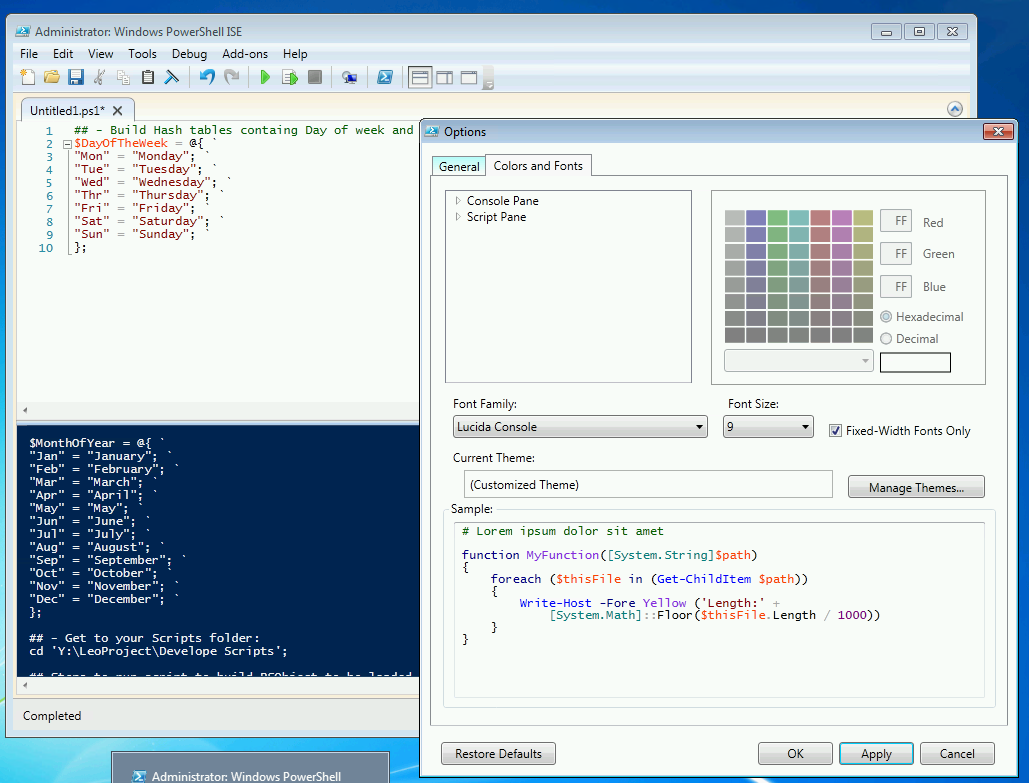1029x783 pixels.
Task: Open the Tools menu
Action: click(142, 54)
